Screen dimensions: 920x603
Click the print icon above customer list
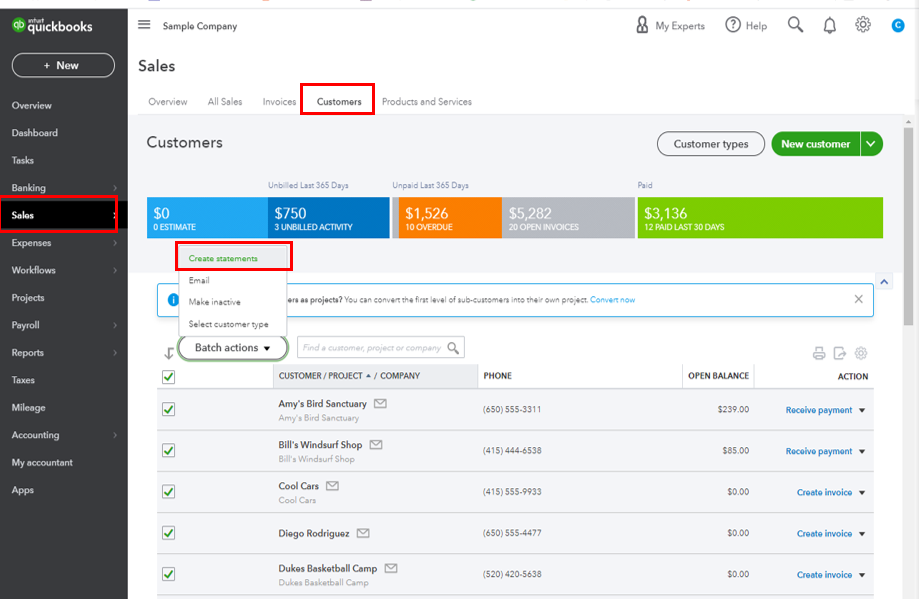819,353
